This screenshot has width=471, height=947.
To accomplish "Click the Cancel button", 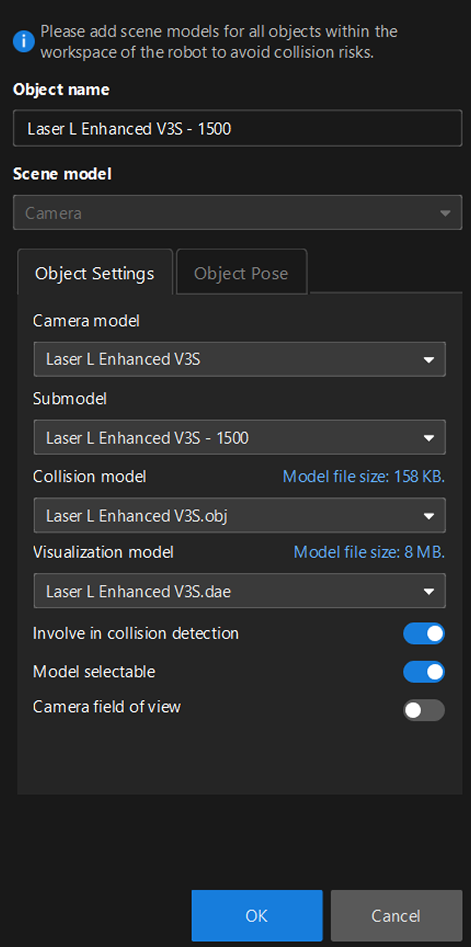I will click(x=396, y=916).
